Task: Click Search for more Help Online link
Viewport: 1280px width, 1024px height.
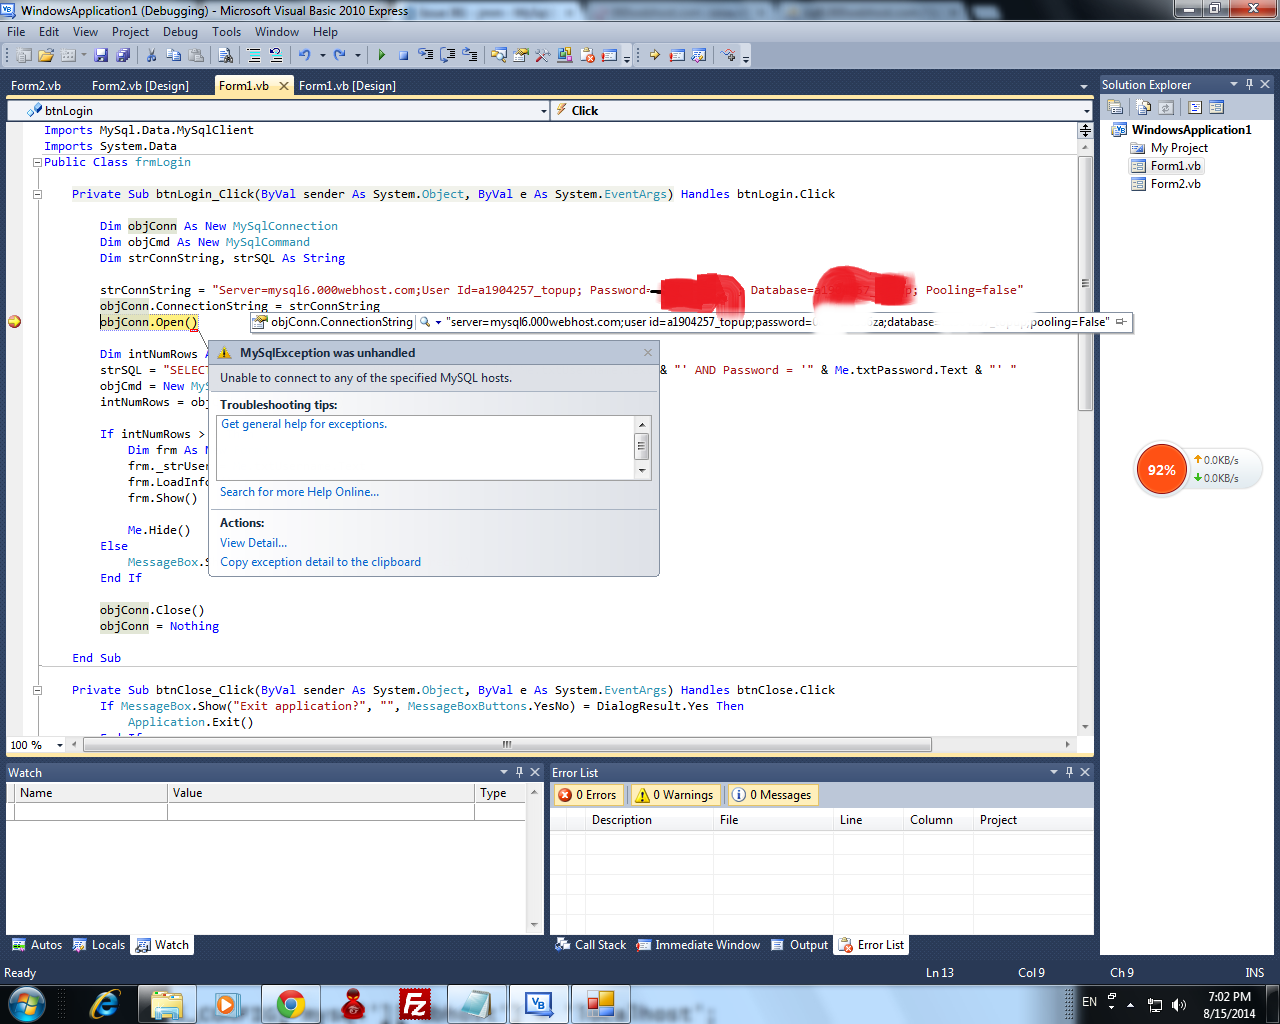Action: pos(299,492)
